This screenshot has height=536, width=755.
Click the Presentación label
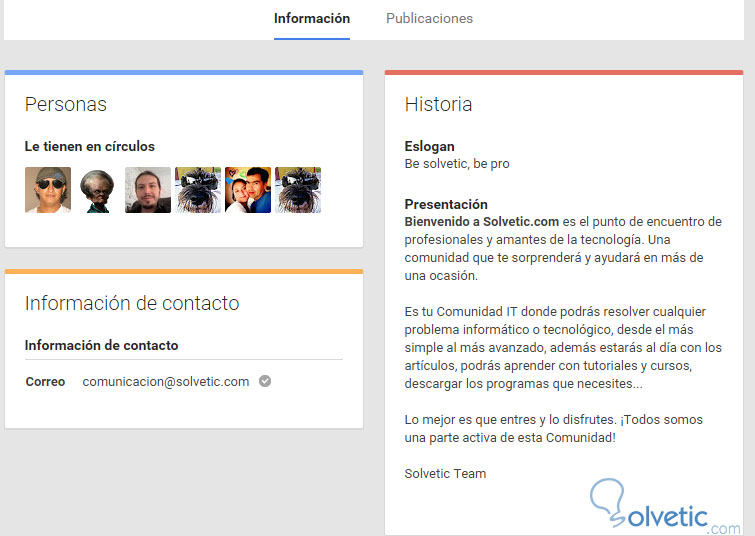446,204
